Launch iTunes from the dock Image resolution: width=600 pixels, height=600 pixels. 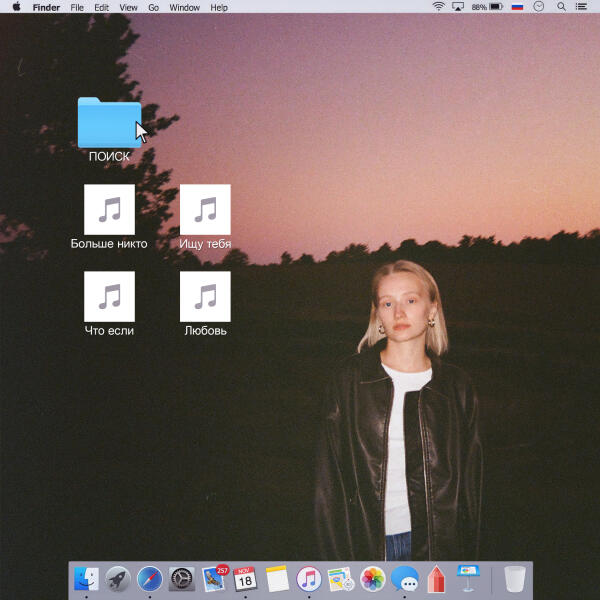[x=308, y=578]
